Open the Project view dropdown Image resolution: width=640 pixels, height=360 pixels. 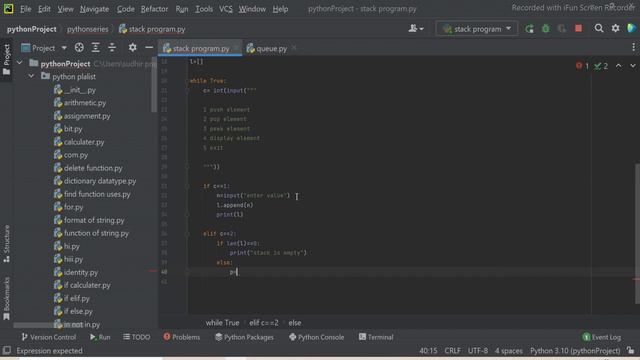(44, 48)
